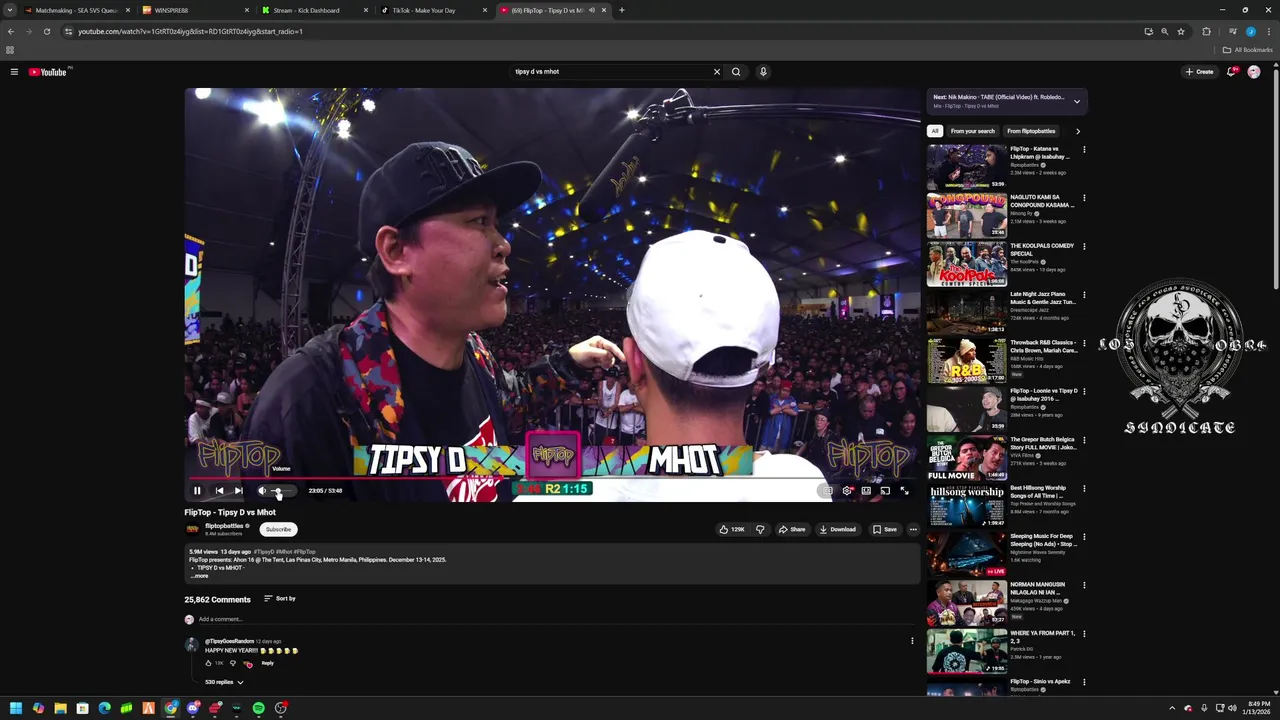Image resolution: width=1280 pixels, height=720 pixels.
Task: Search with your voice microphone
Action: click(x=763, y=72)
